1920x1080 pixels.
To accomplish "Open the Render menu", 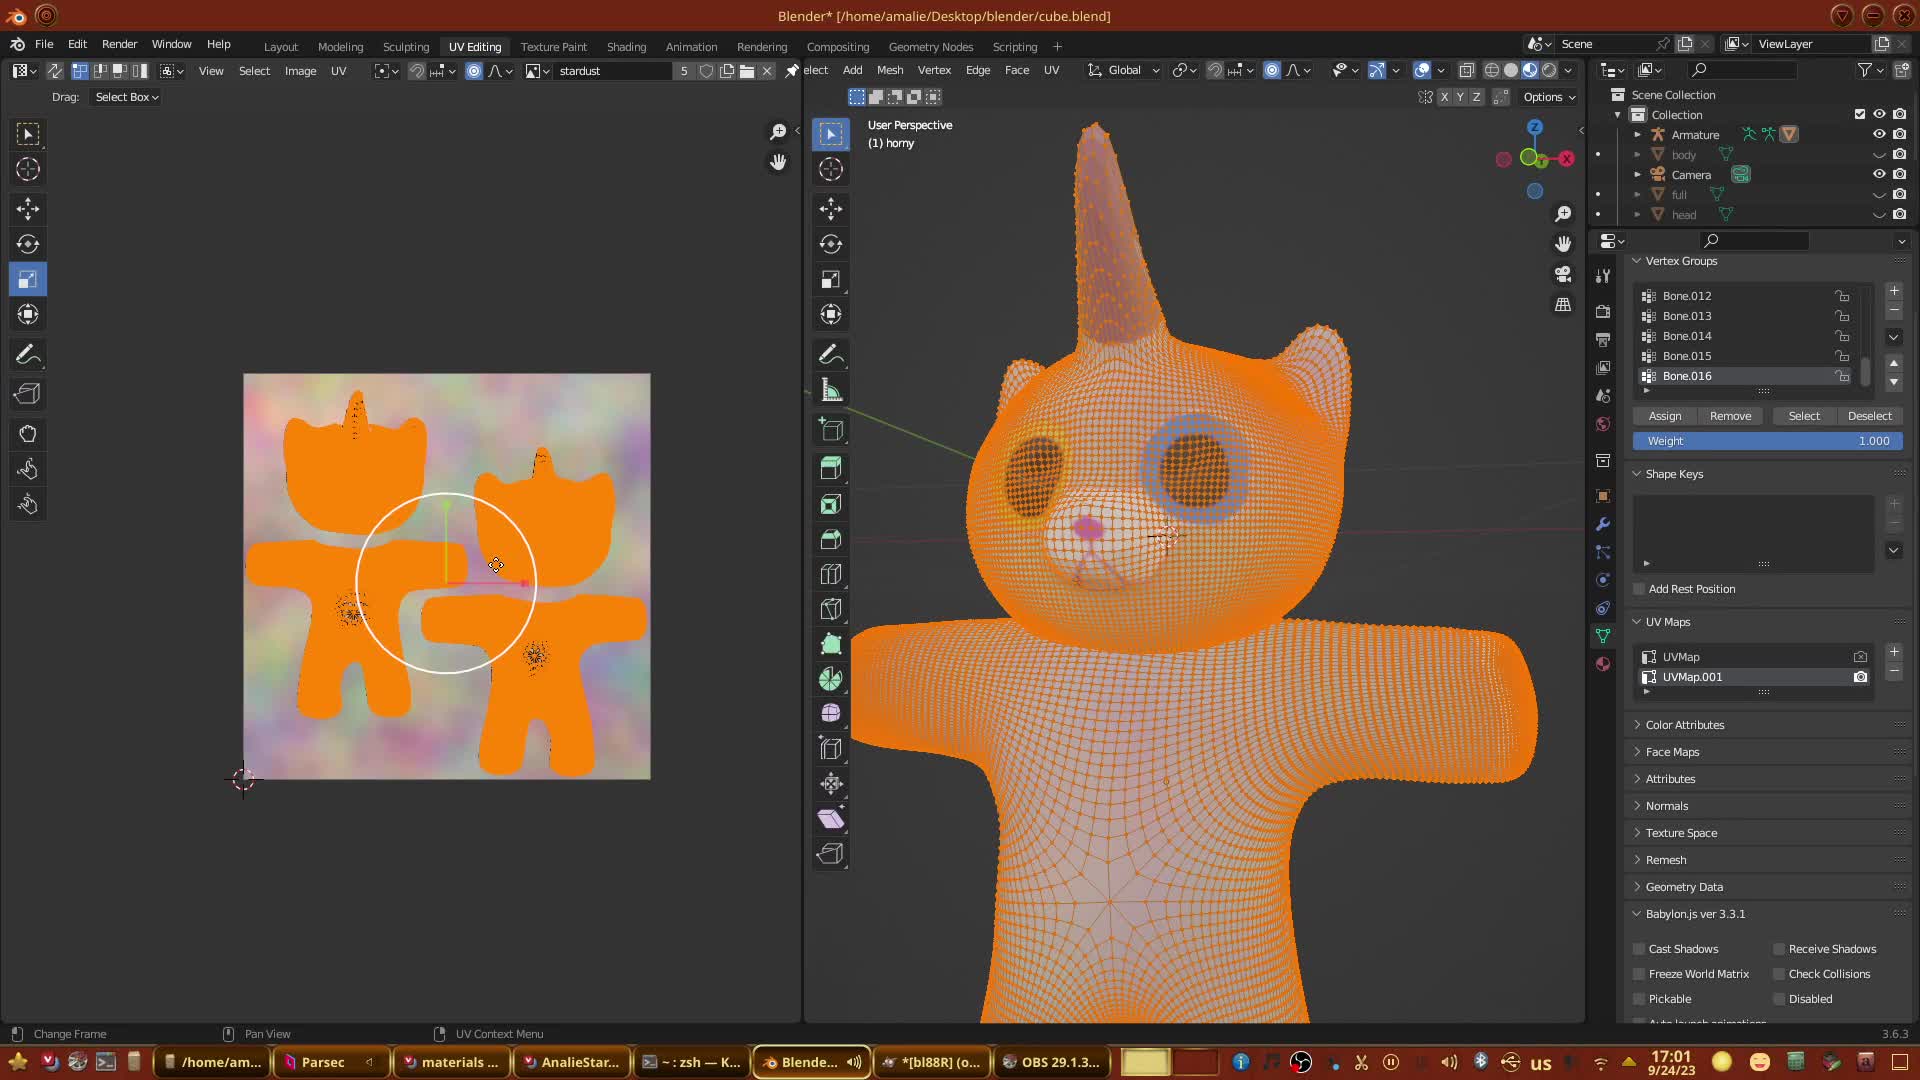I will (x=119, y=44).
